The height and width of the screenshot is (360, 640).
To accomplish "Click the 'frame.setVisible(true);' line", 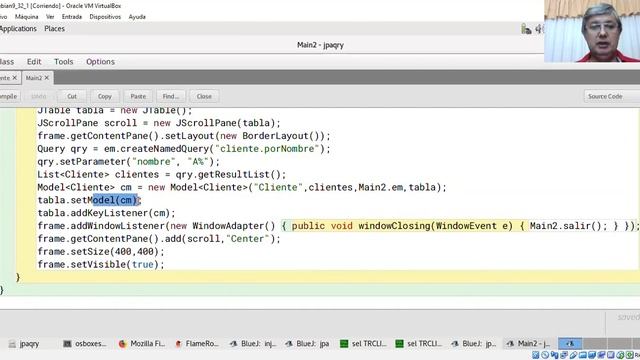I will (101, 264).
